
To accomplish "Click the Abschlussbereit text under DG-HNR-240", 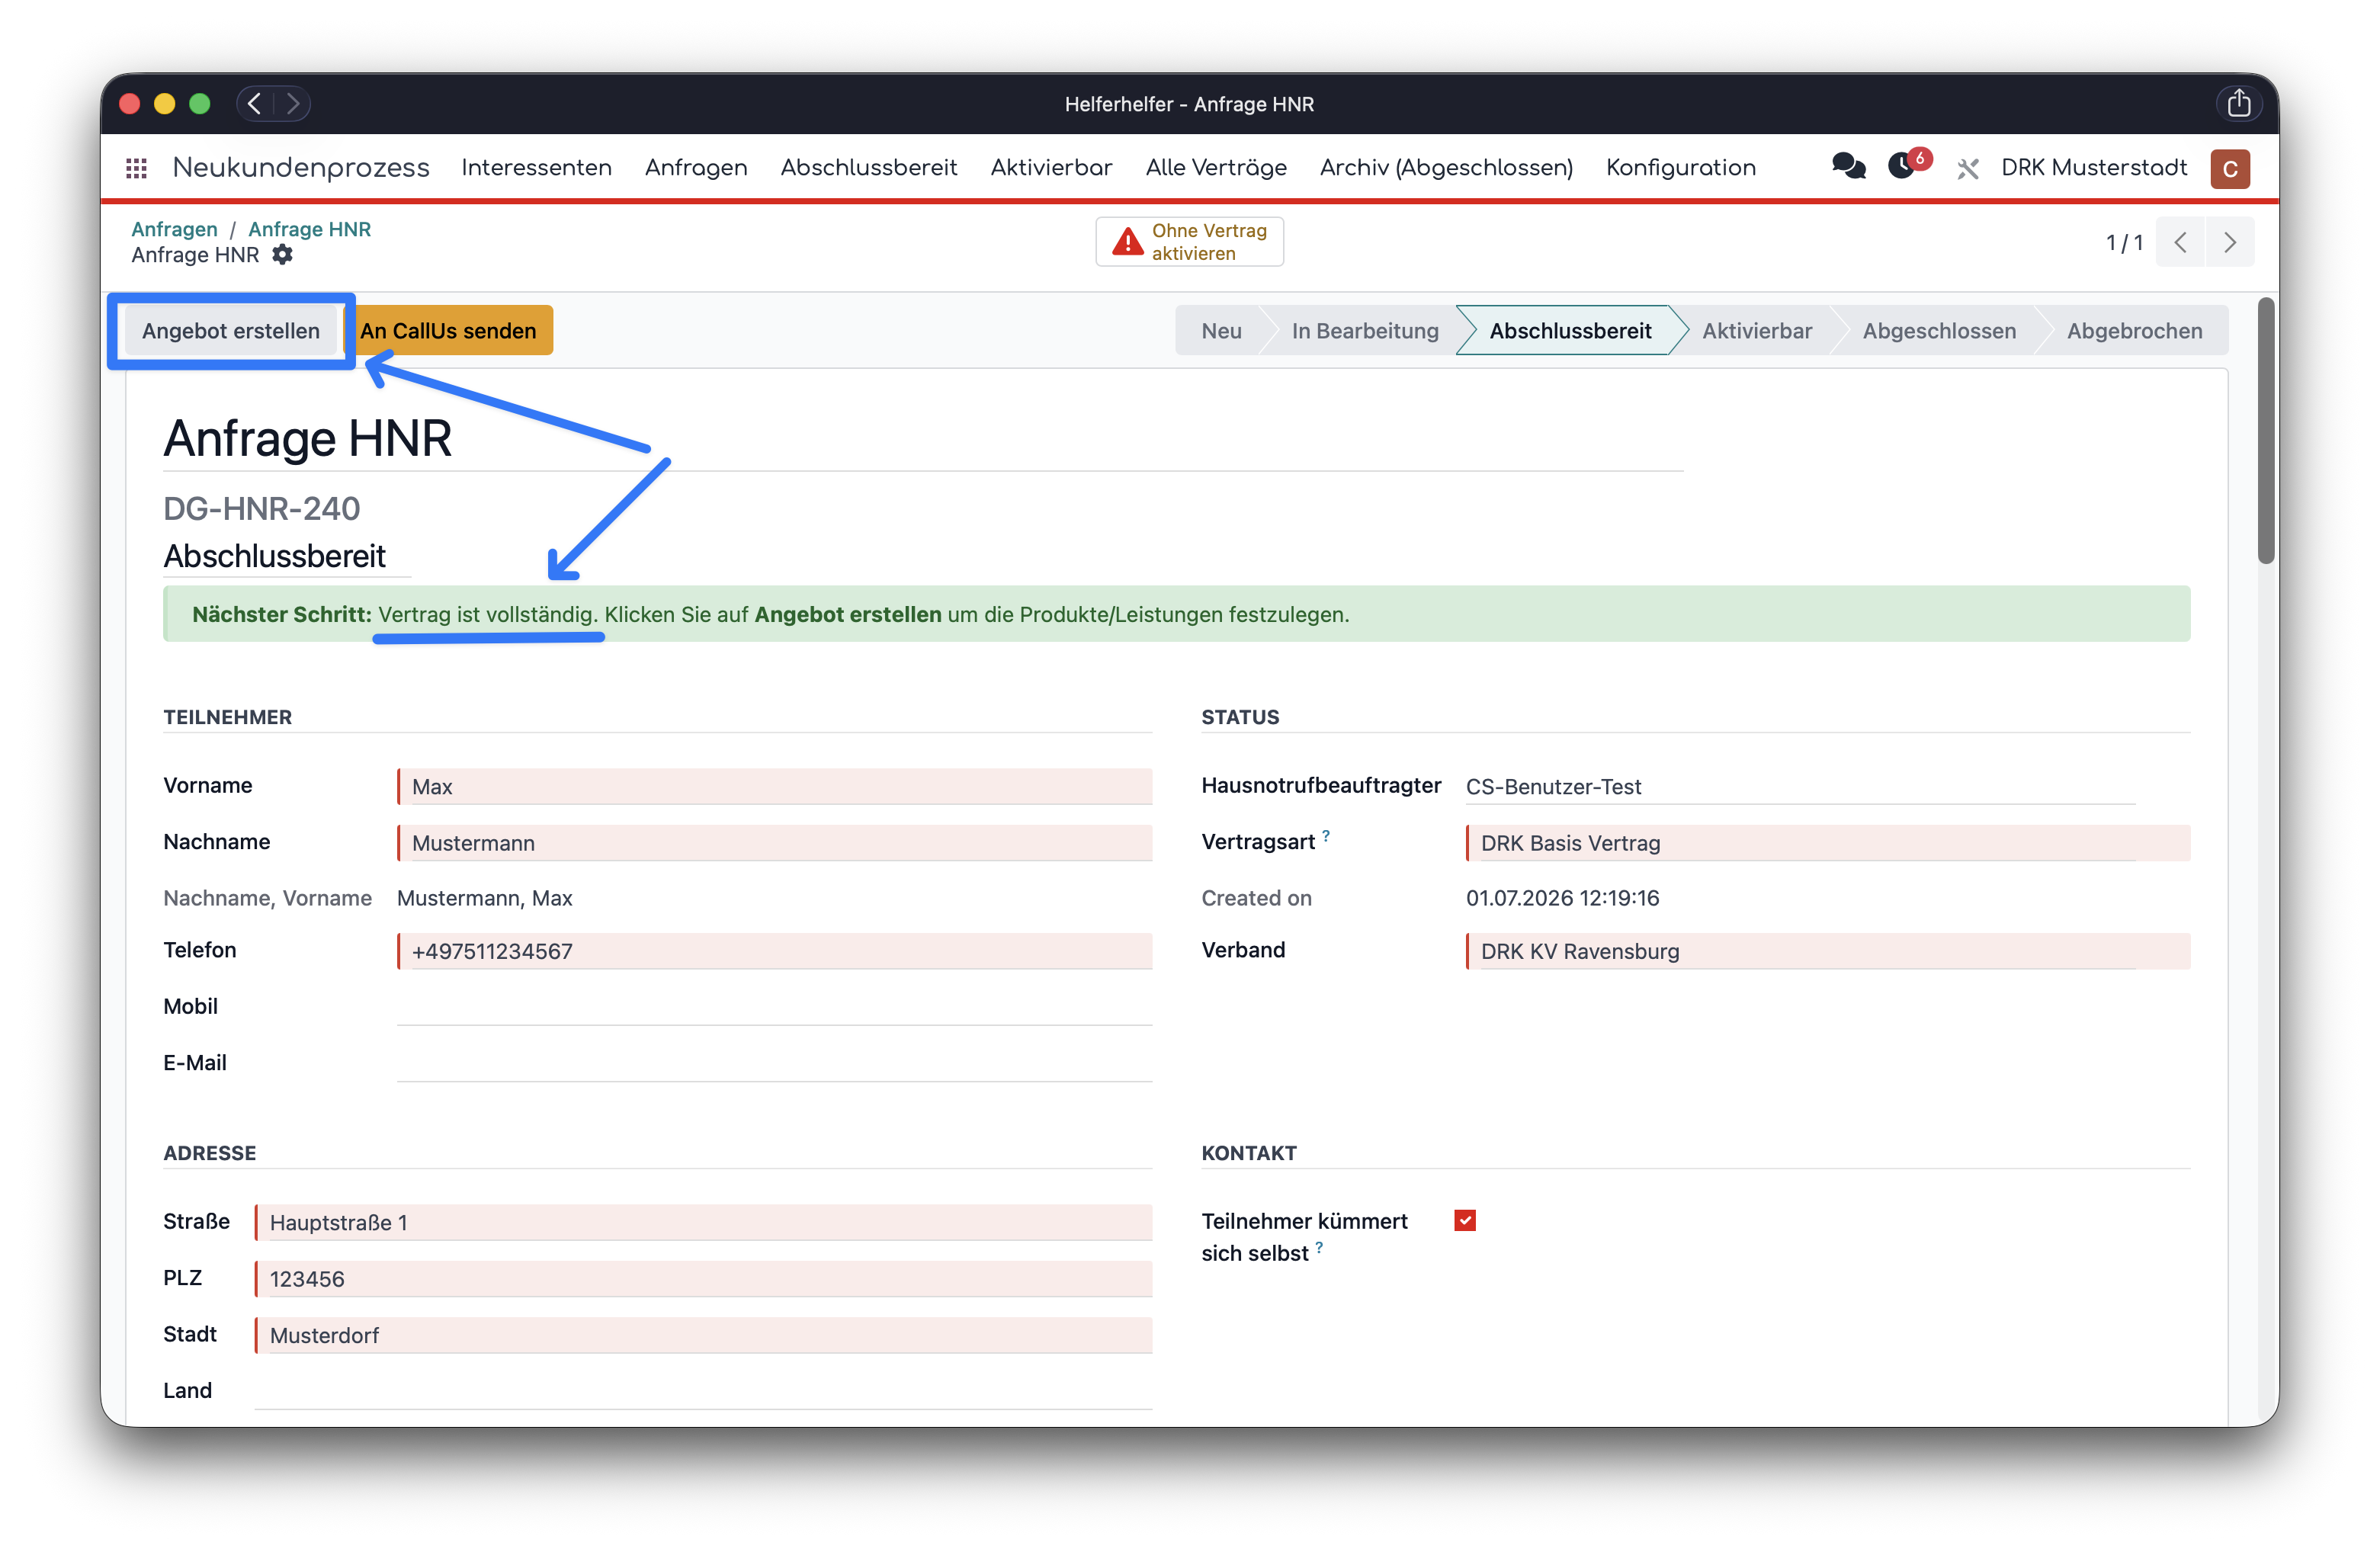I will click(275, 556).
